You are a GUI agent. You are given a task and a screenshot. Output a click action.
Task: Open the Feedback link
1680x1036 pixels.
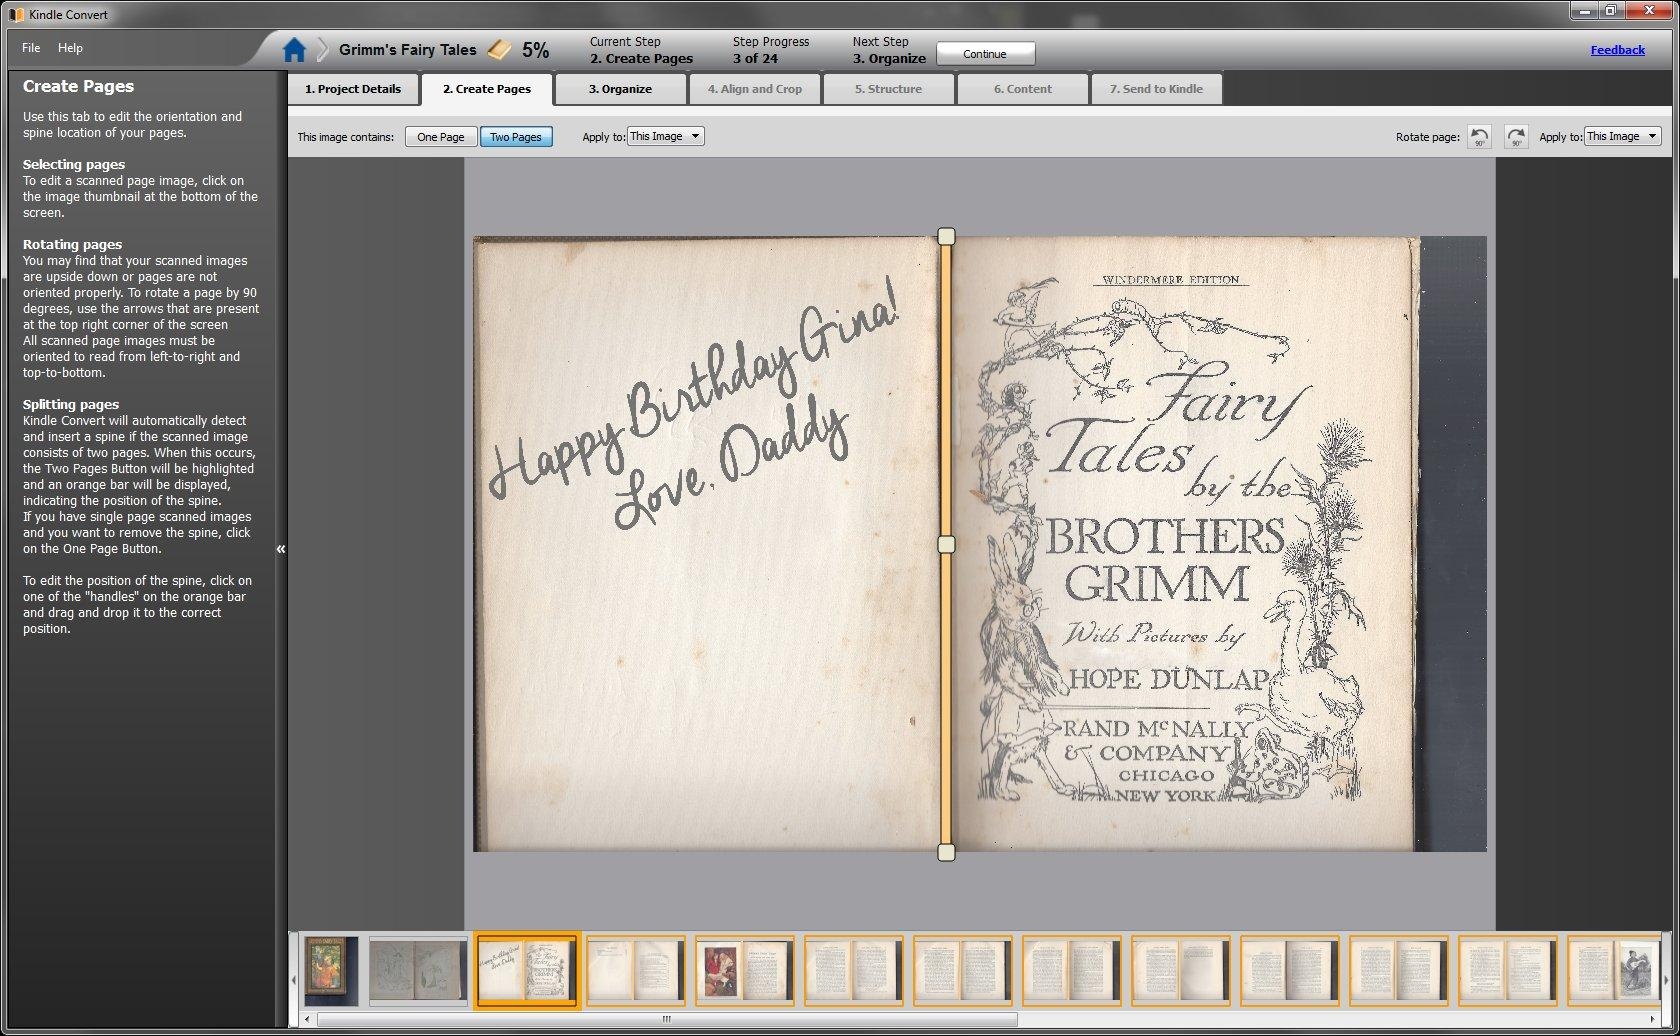[1617, 50]
